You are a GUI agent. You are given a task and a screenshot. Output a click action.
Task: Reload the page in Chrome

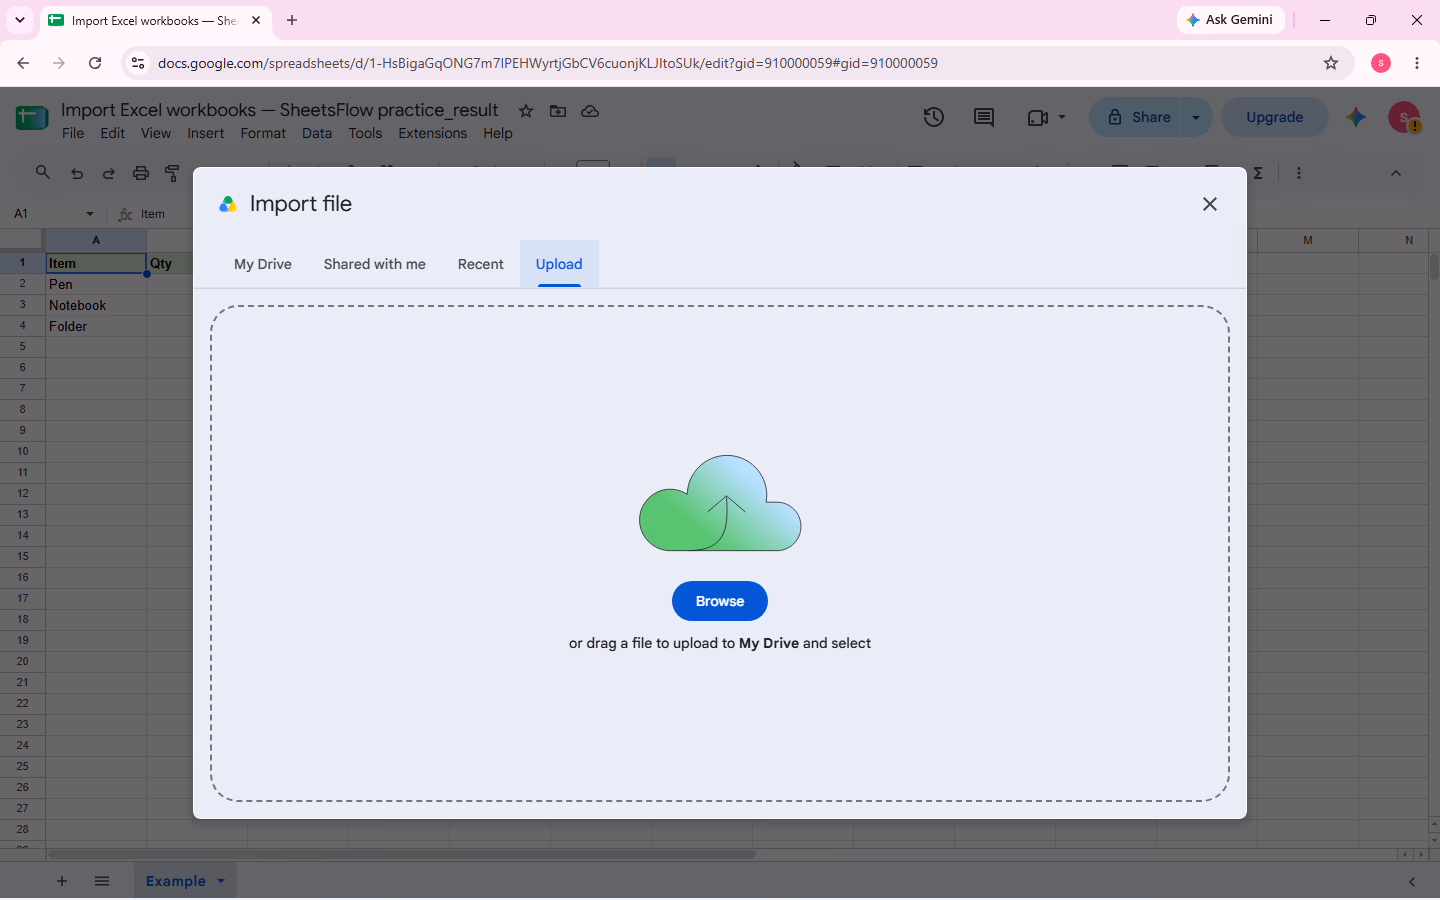95,63
